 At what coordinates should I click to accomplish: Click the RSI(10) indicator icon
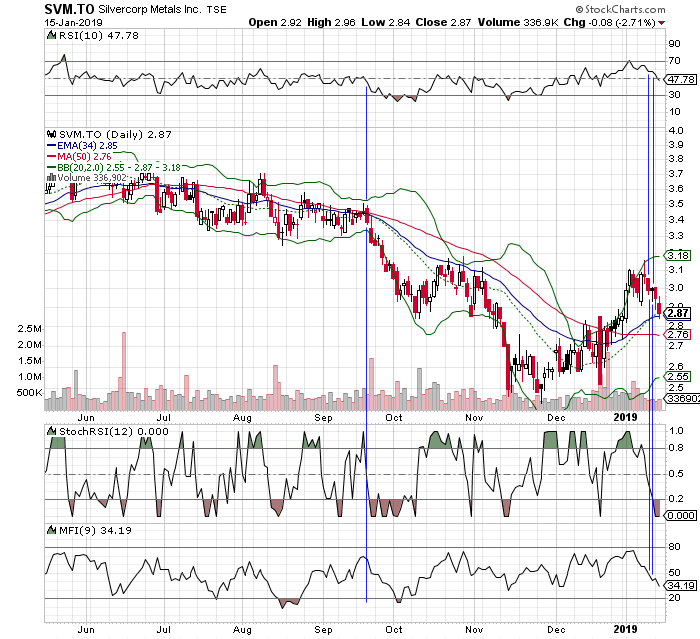click(52, 35)
